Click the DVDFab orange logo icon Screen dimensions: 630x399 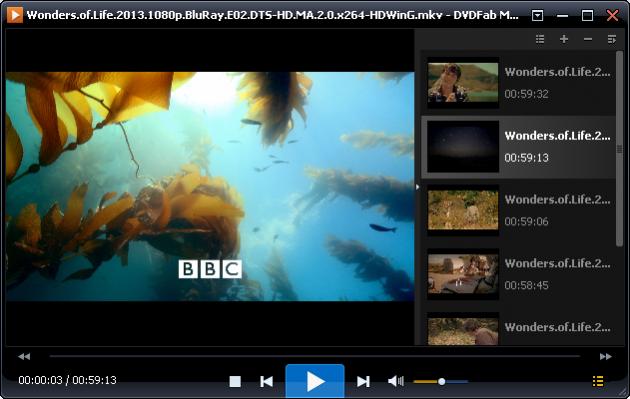click(x=15, y=15)
